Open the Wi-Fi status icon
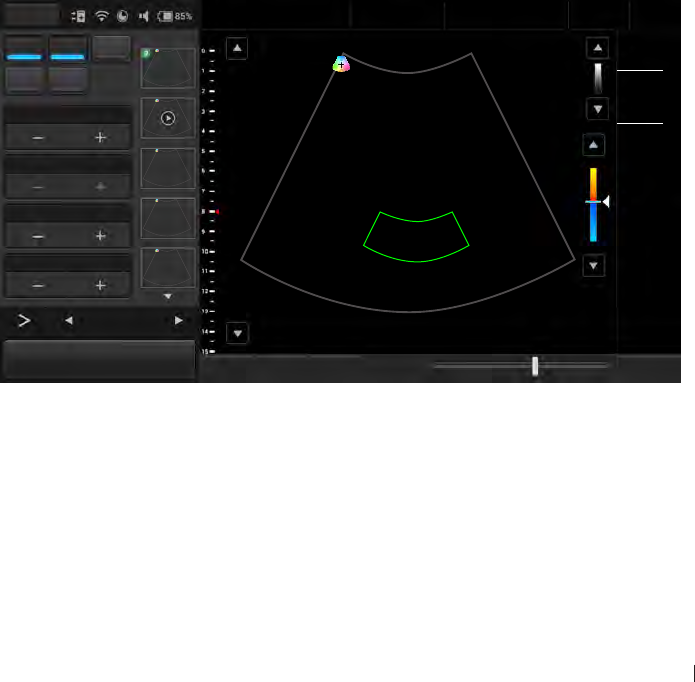Screen dimensions: 695x682 pyautogui.click(x=102, y=16)
